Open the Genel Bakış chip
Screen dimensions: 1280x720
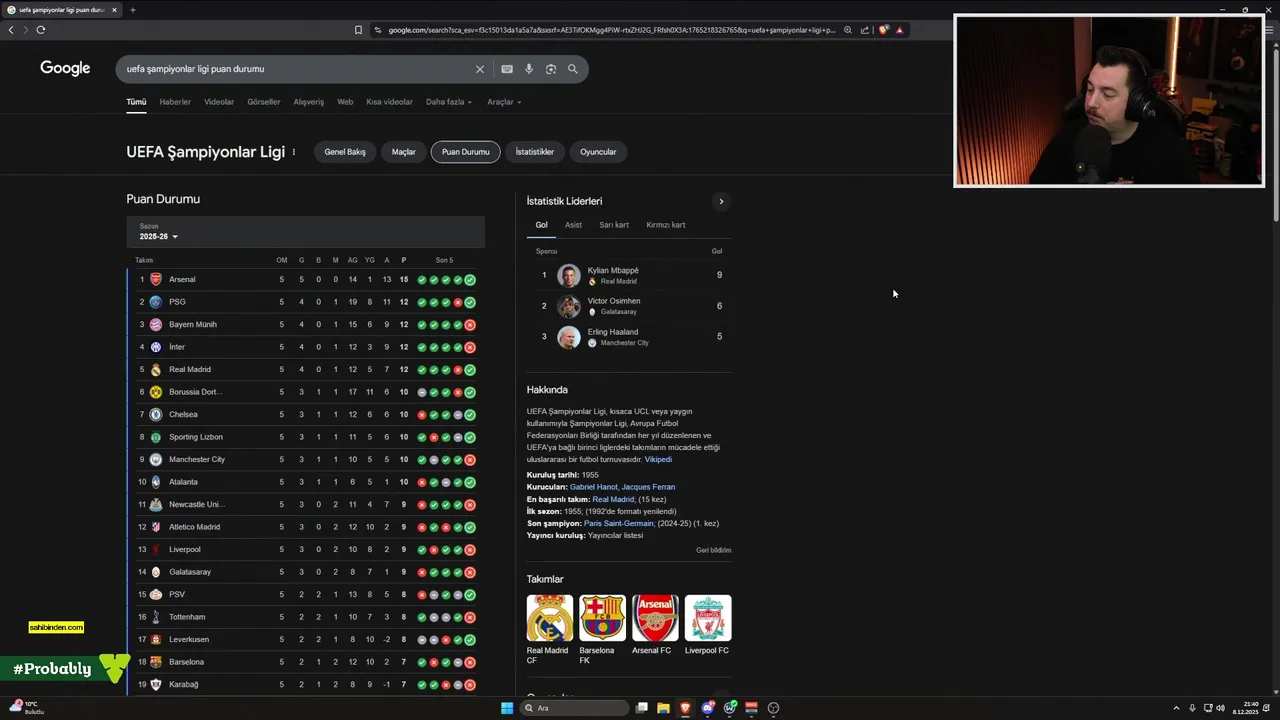coord(345,152)
